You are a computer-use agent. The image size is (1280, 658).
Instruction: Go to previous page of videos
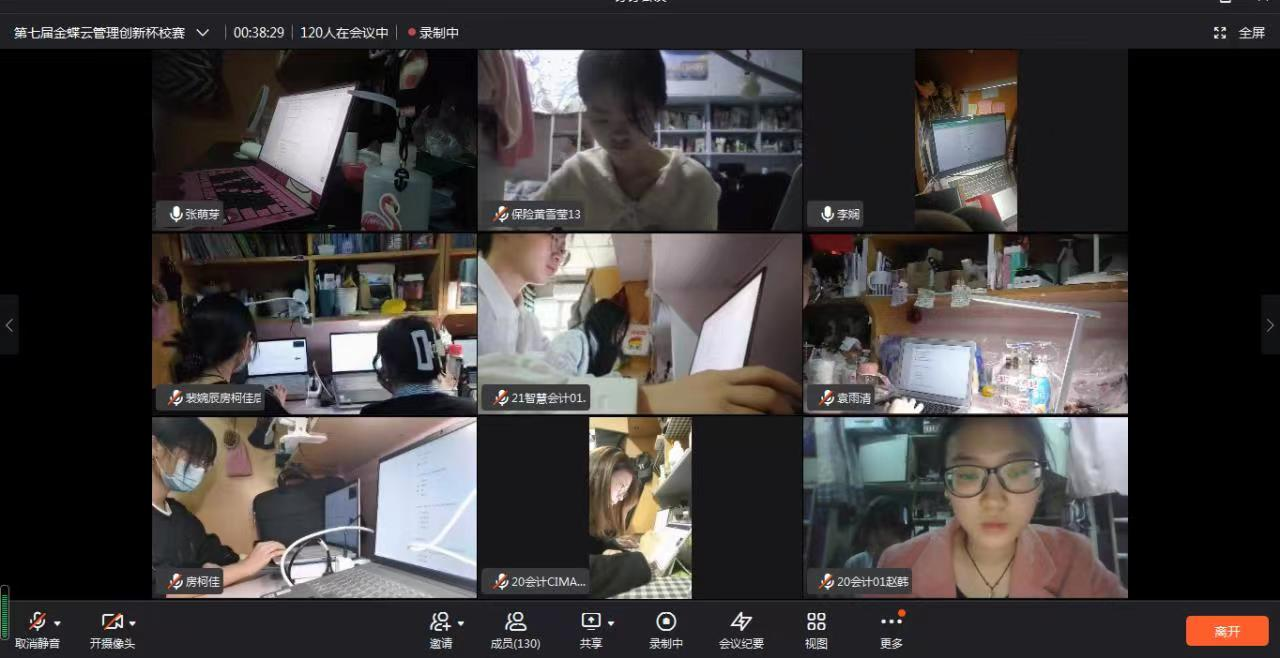point(9,325)
